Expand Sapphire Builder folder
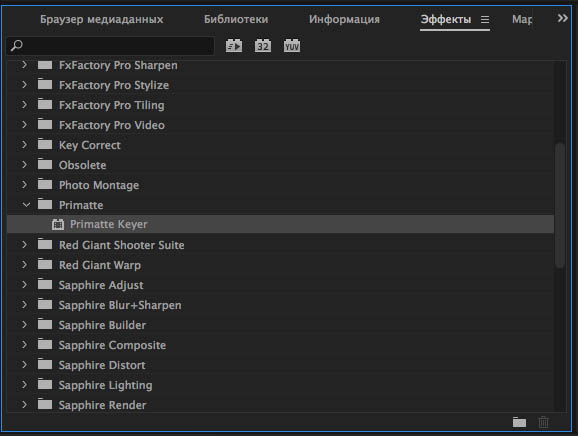Viewport: 578px width, 436px height. pyautogui.click(x=24, y=324)
